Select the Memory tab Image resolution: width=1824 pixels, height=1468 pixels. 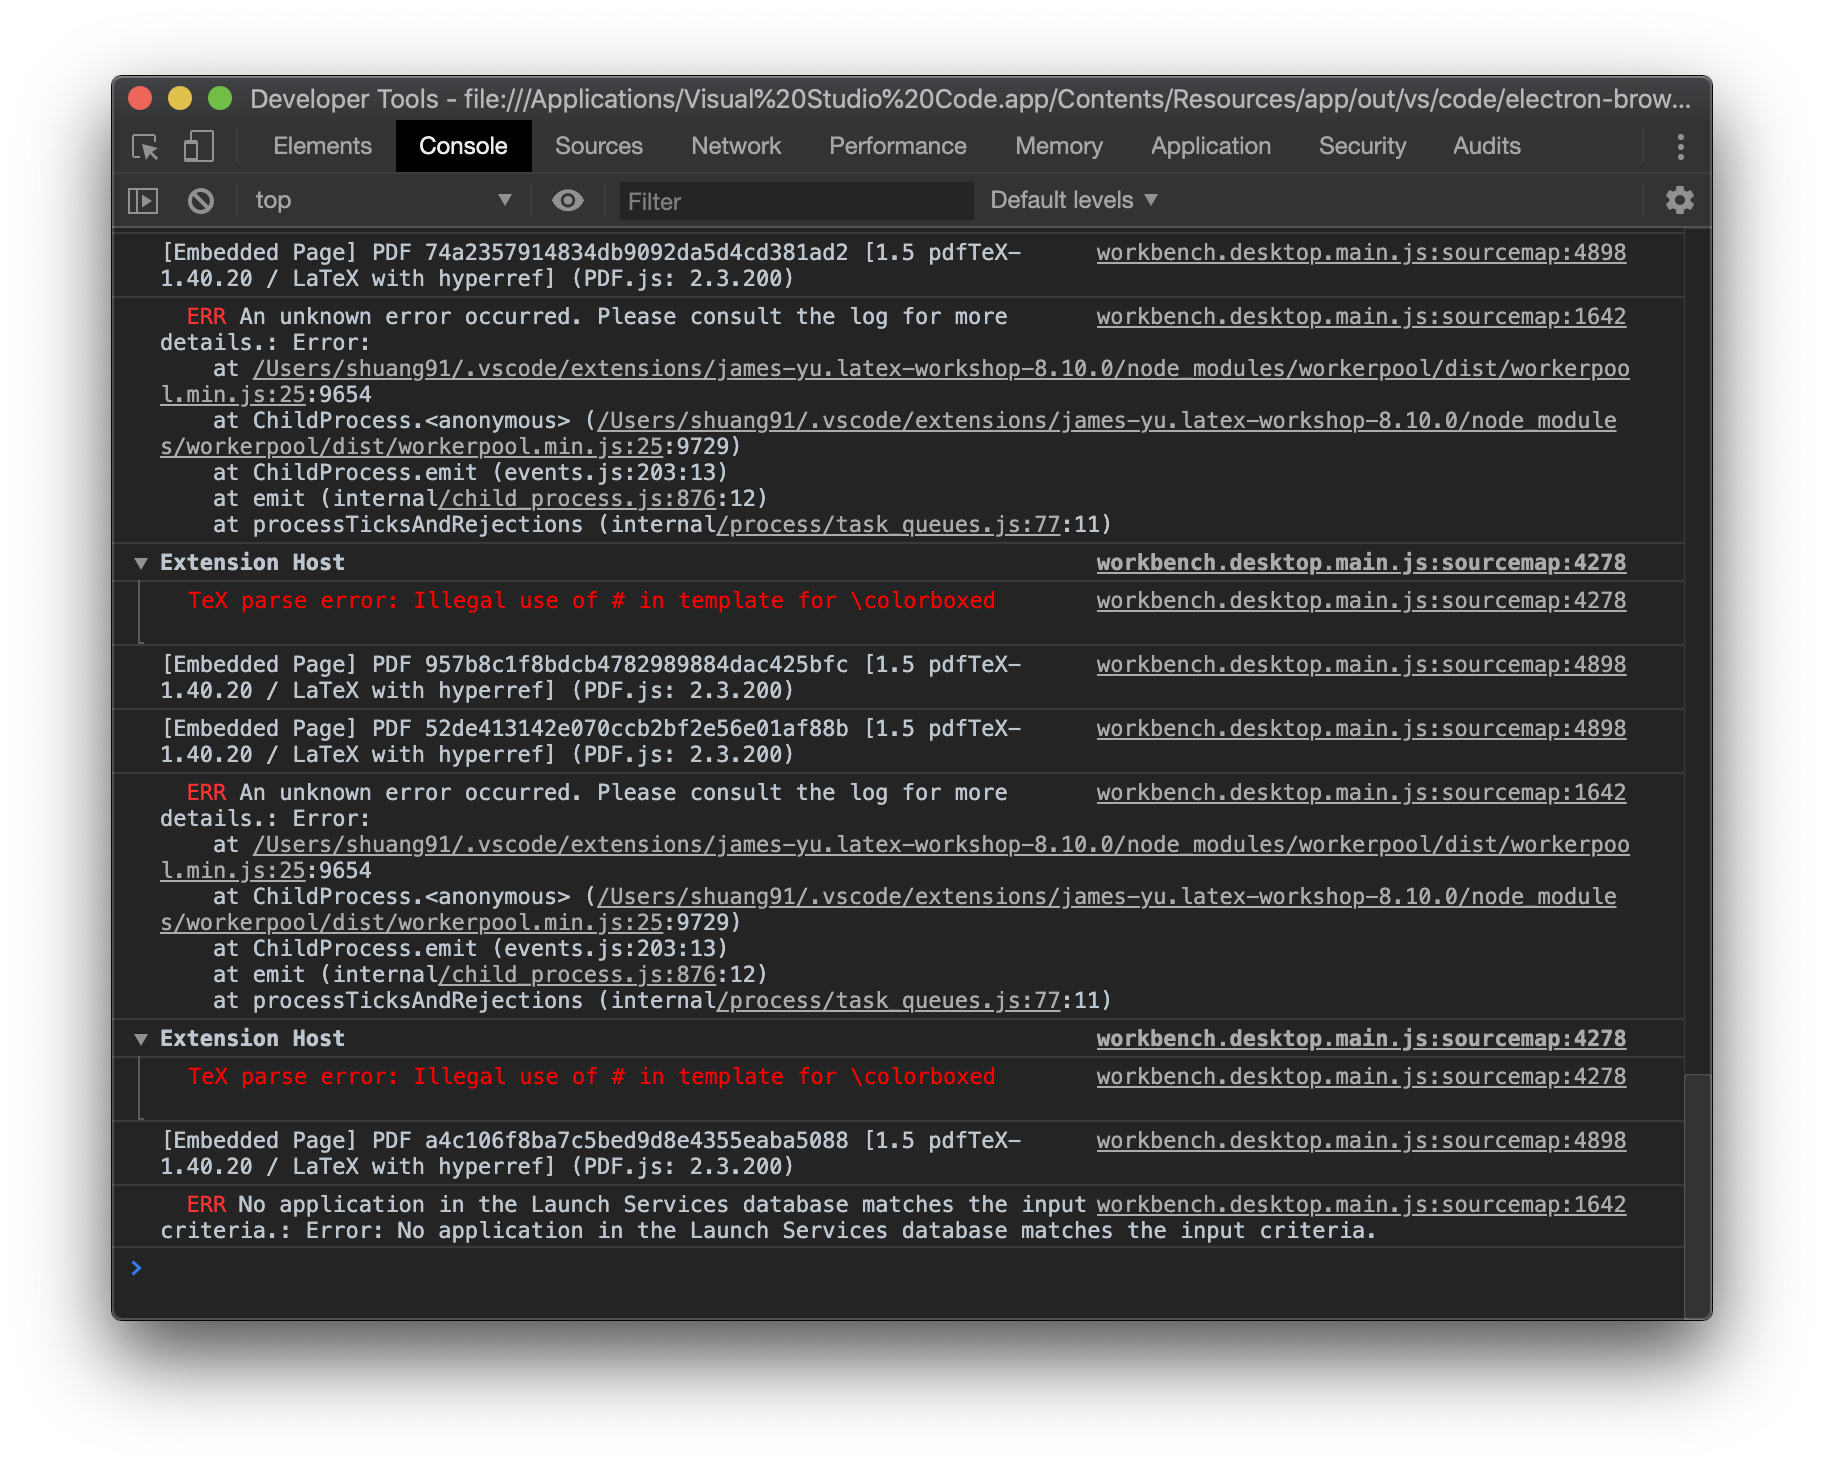[1058, 146]
